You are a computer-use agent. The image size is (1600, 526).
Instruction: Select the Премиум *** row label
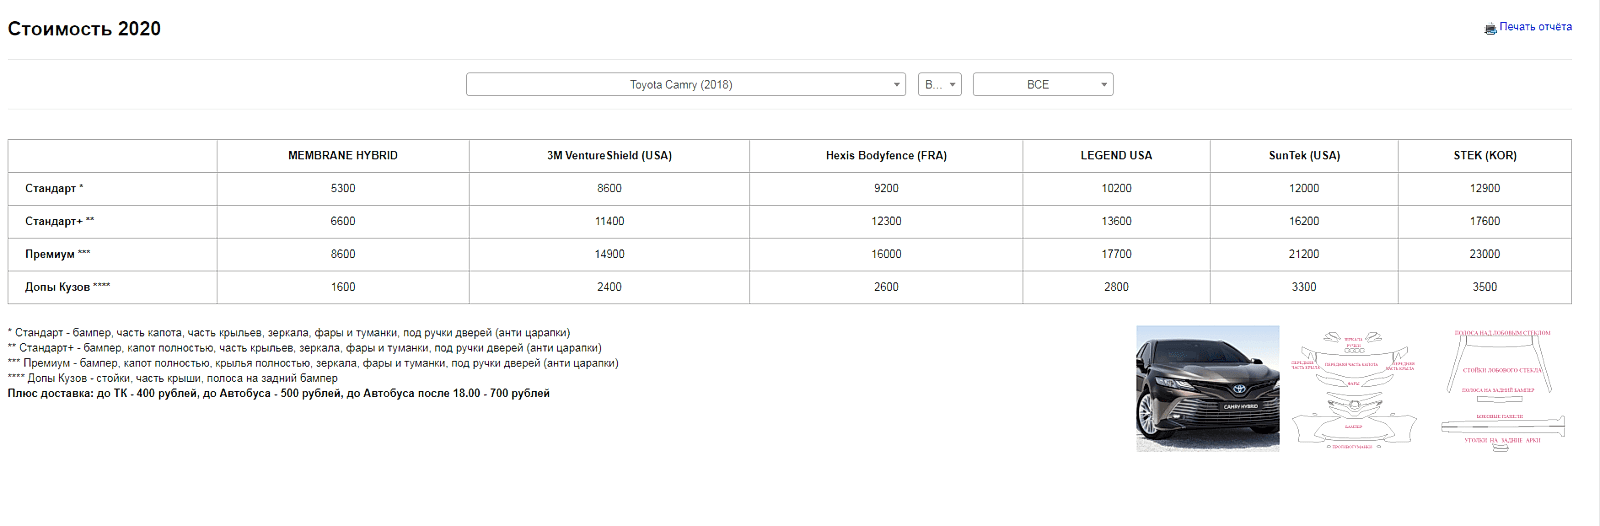[57, 255]
